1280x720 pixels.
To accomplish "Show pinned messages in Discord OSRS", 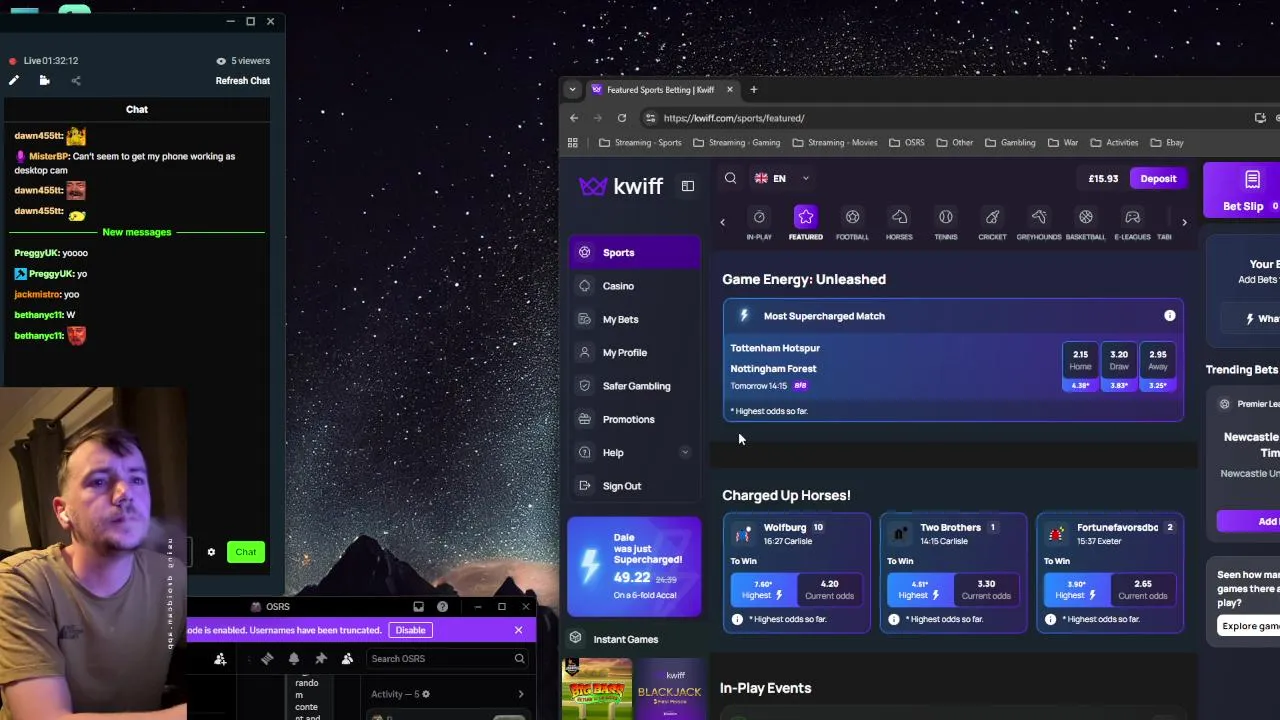I will (x=321, y=659).
